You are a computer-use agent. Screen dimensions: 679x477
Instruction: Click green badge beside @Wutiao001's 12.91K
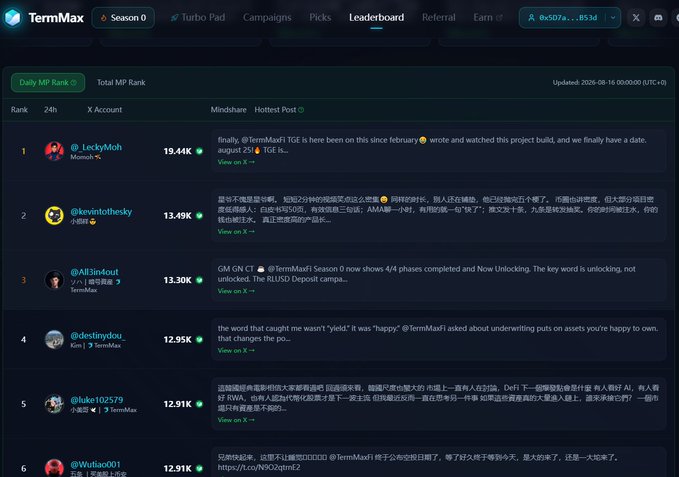[x=199, y=468]
